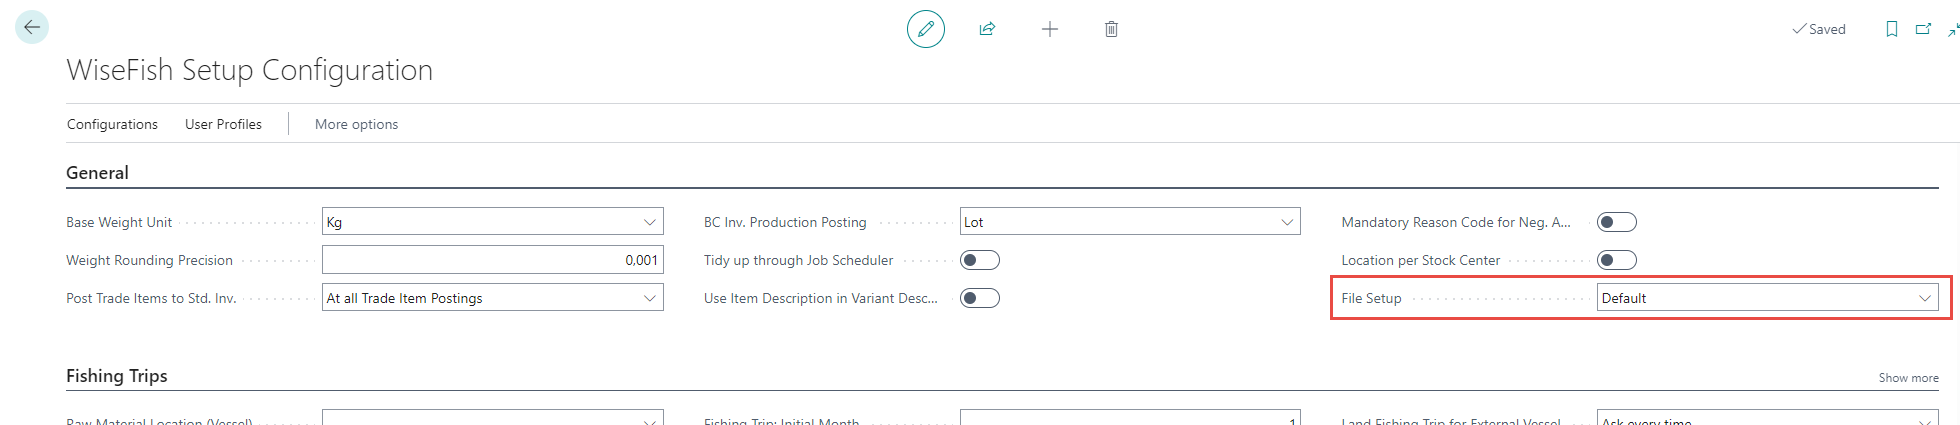Image resolution: width=1960 pixels, height=425 pixels.
Task: Toggle Mandatory Reason Code for Neg. A...
Action: point(1617,222)
